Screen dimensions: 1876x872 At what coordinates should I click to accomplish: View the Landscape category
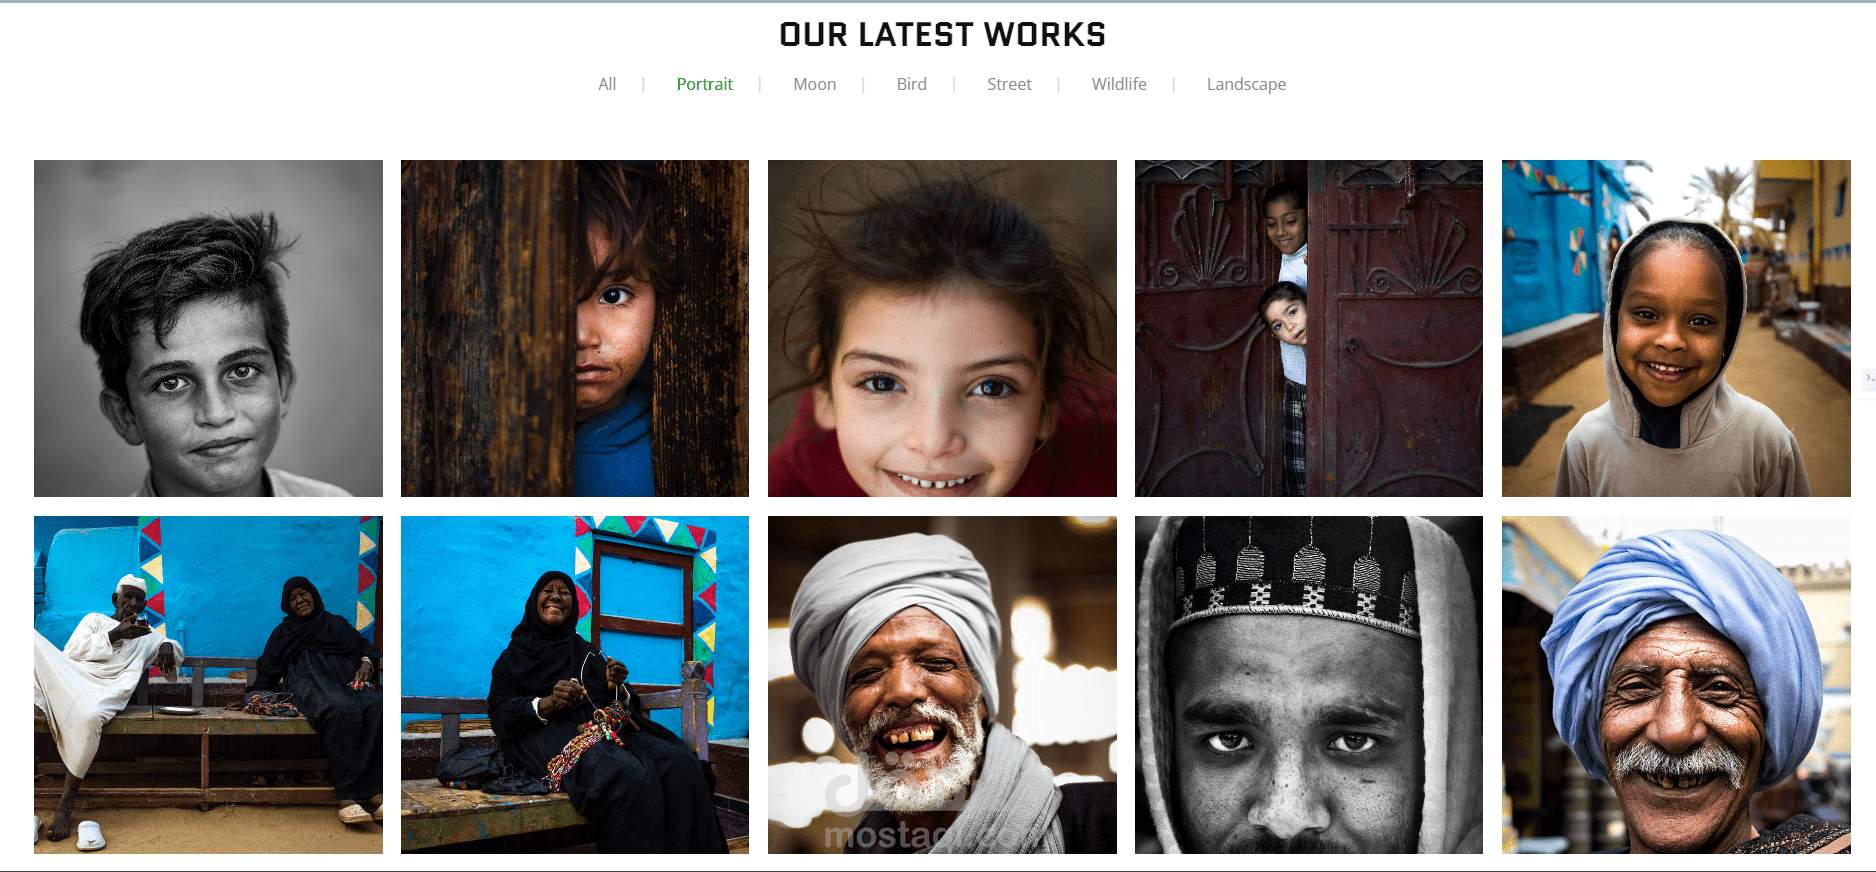(x=1246, y=84)
